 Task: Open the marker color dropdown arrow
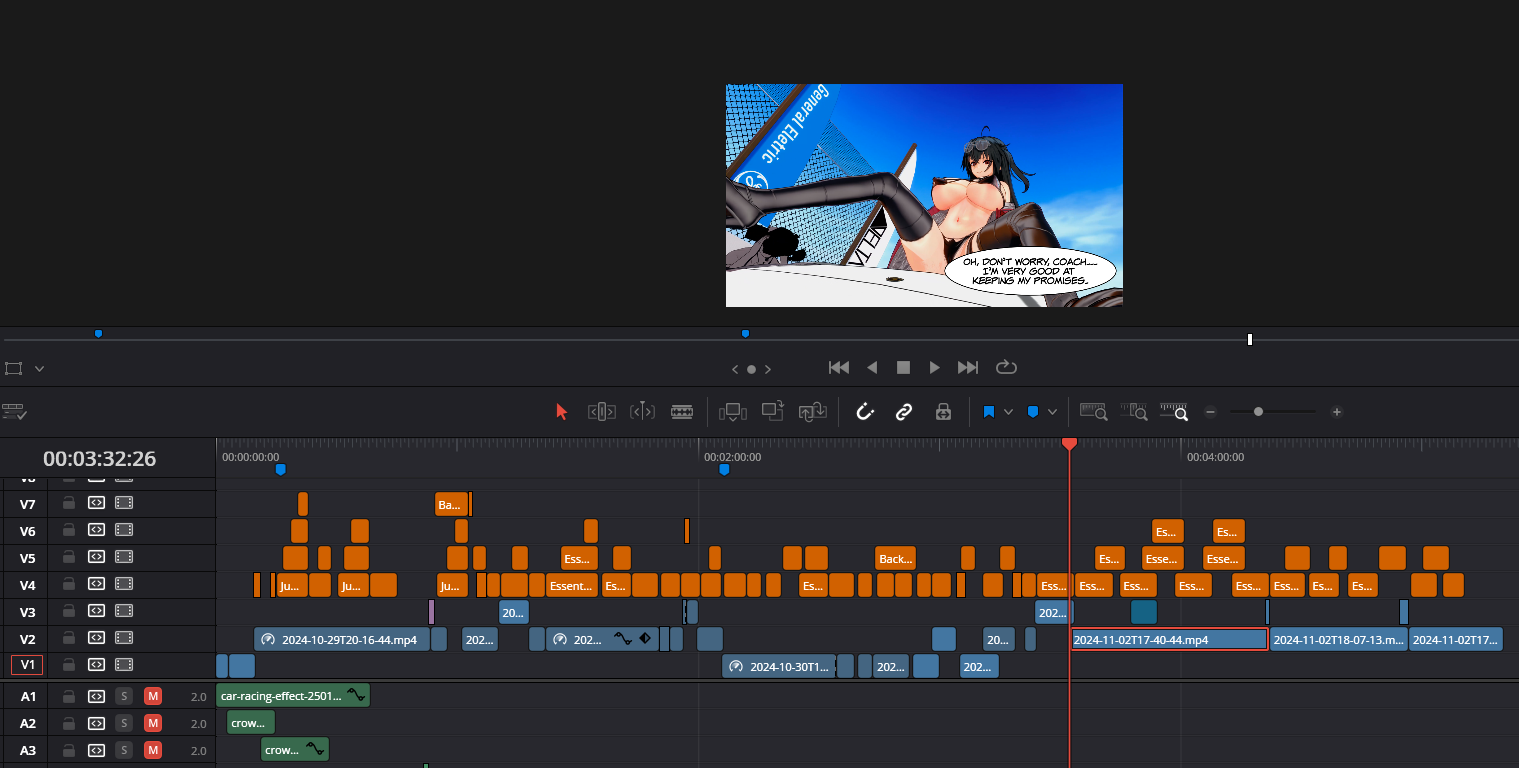[x=1052, y=412]
